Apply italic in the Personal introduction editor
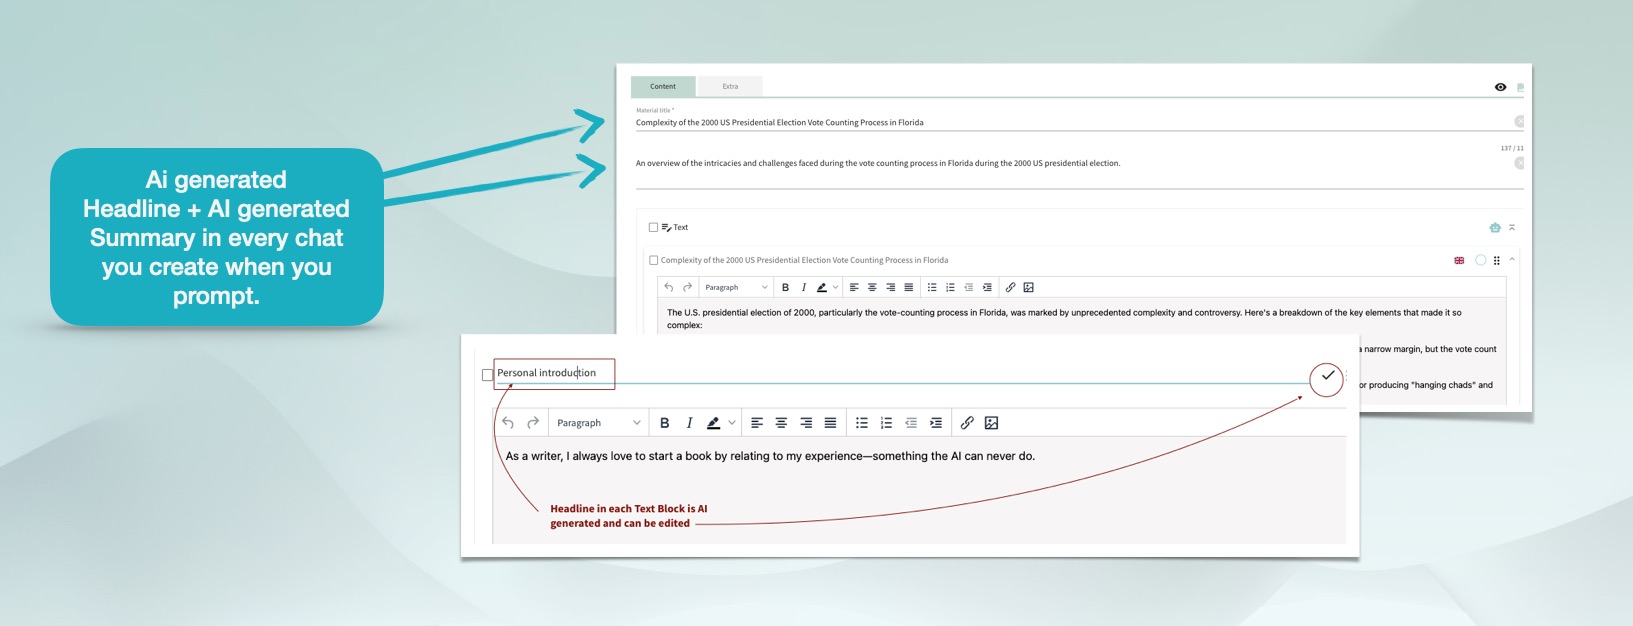This screenshot has width=1633, height=626. (x=689, y=423)
